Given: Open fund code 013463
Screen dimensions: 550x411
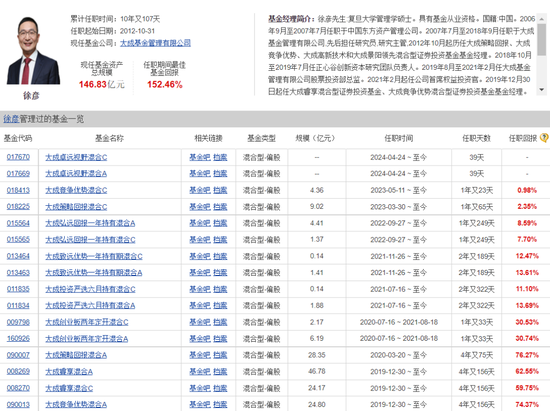Looking at the screenshot, I should click(18, 272).
